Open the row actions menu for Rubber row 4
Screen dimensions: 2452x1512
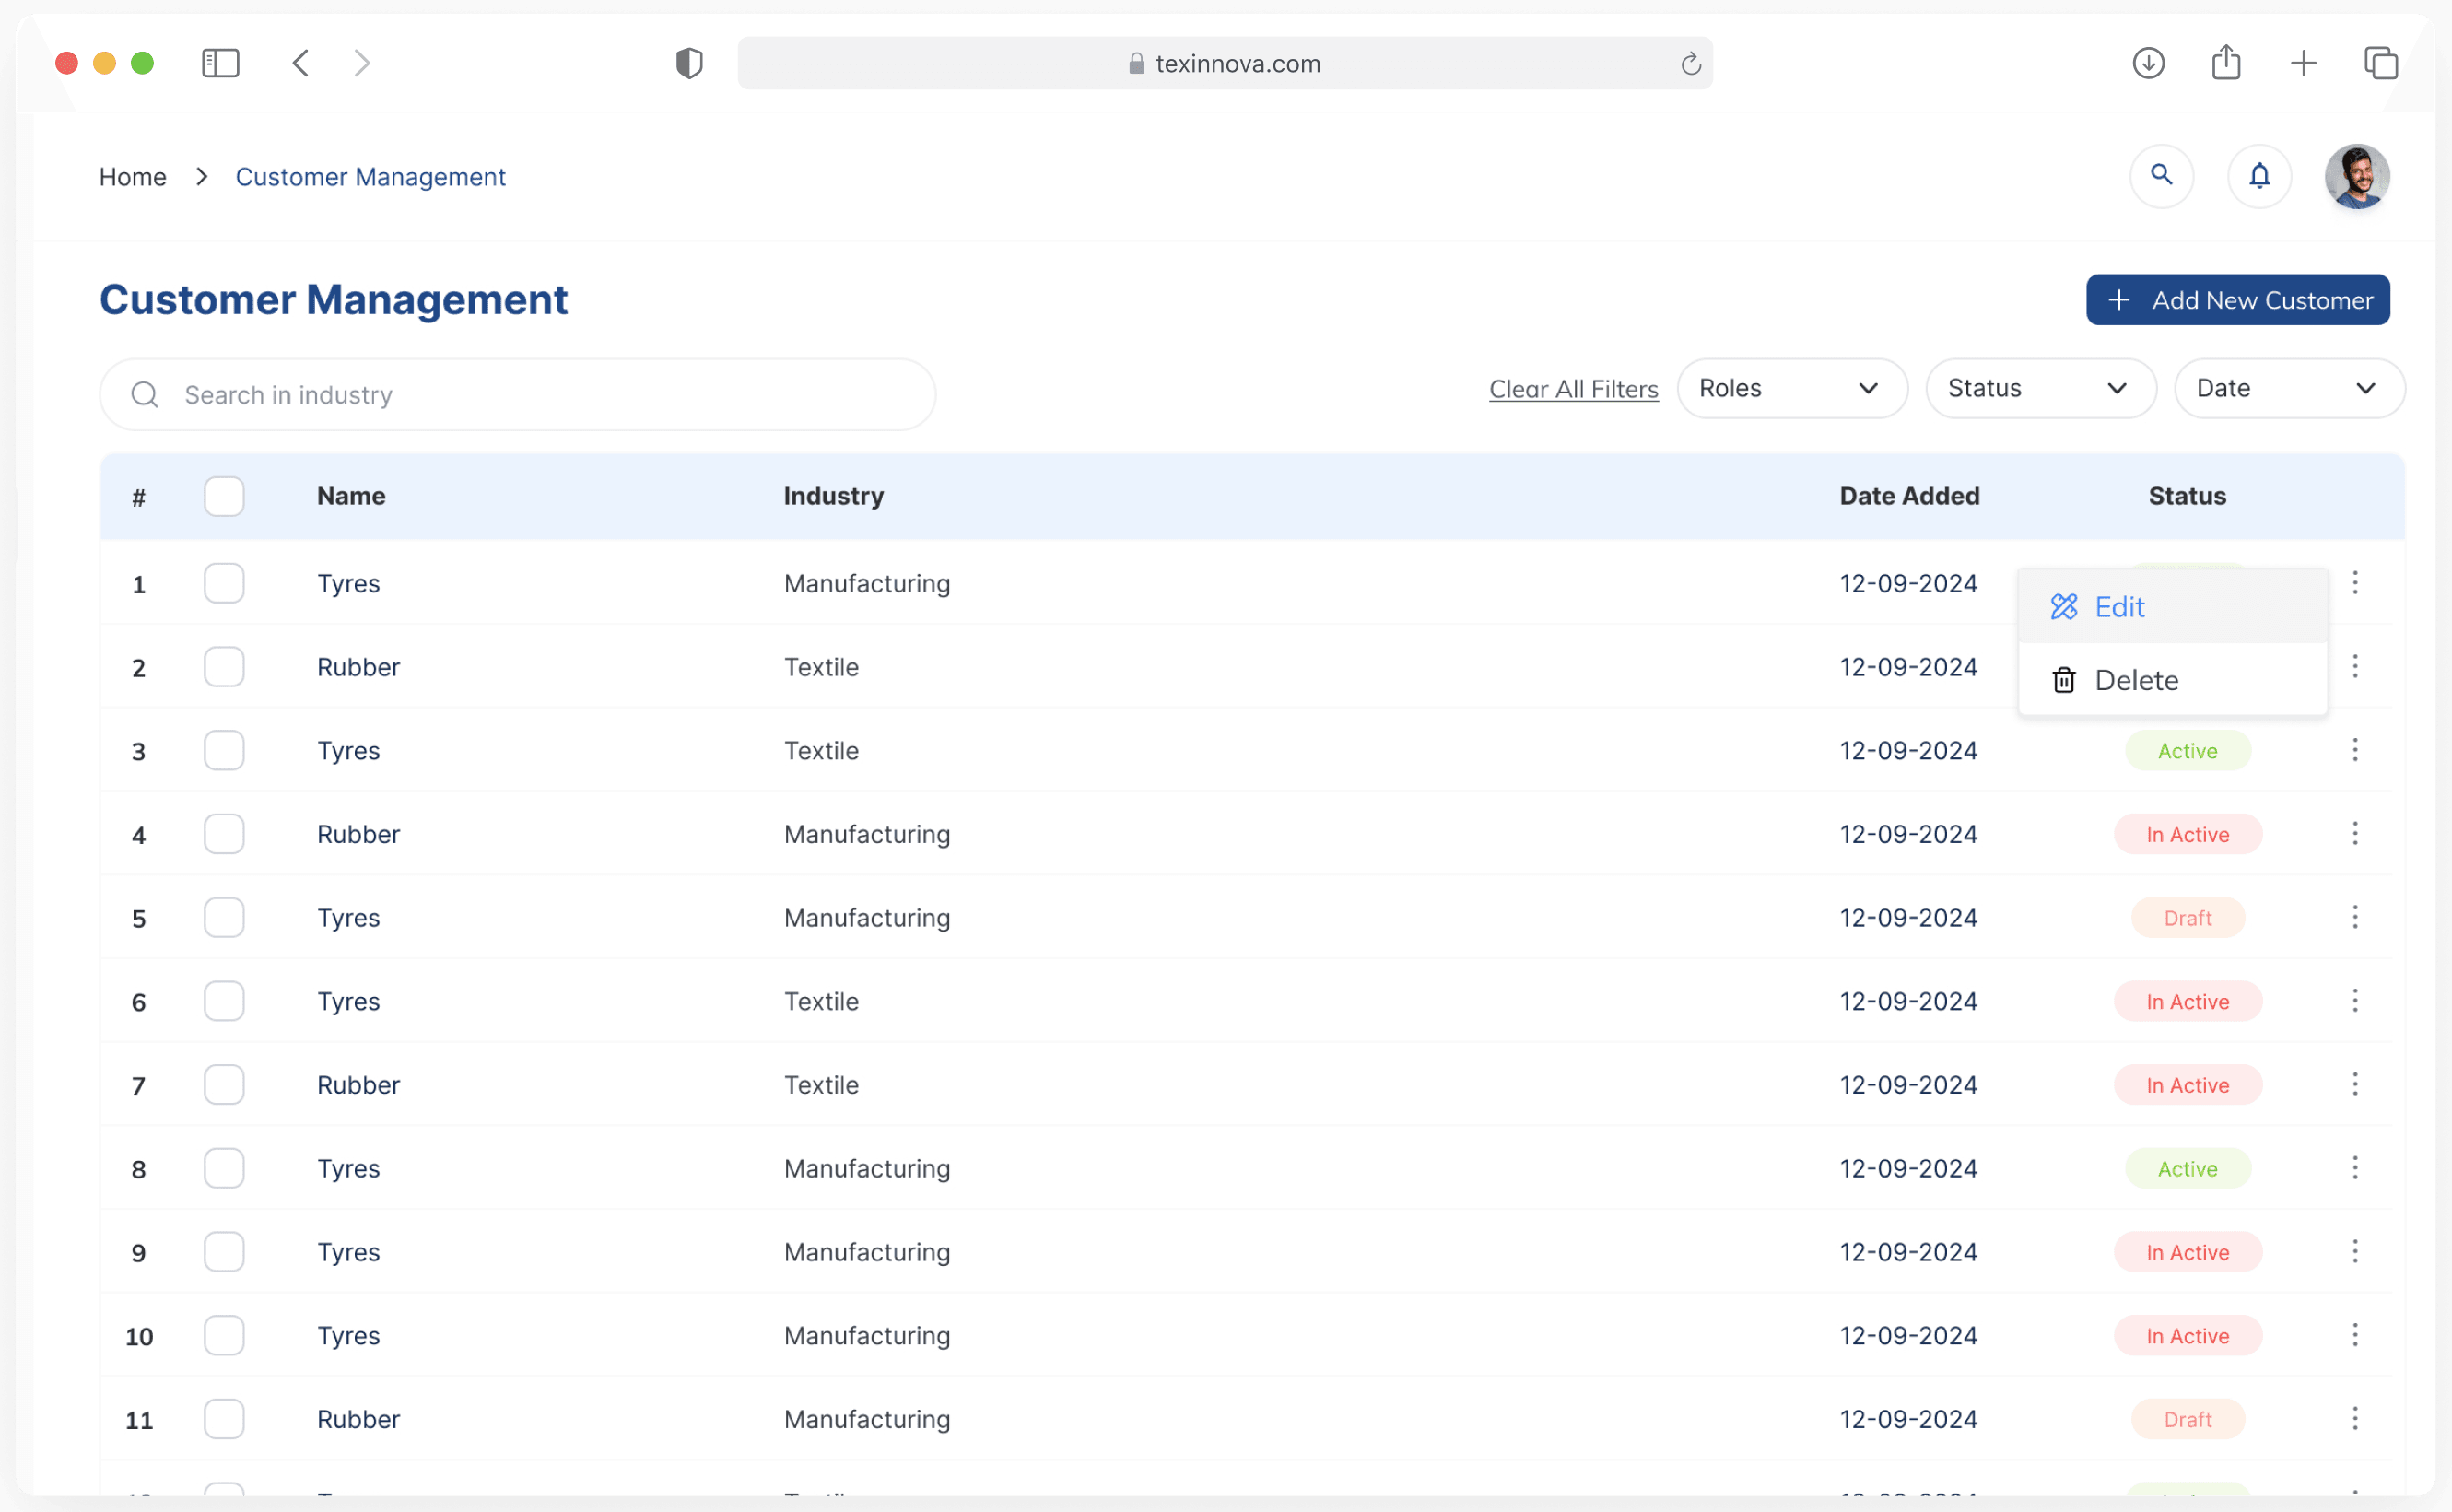[x=2355, y=833]
